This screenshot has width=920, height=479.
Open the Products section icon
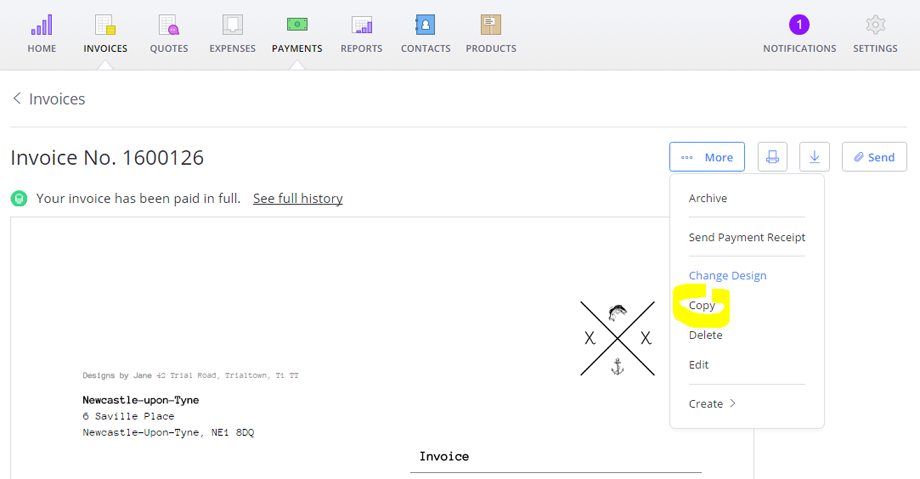pos(491,25)
